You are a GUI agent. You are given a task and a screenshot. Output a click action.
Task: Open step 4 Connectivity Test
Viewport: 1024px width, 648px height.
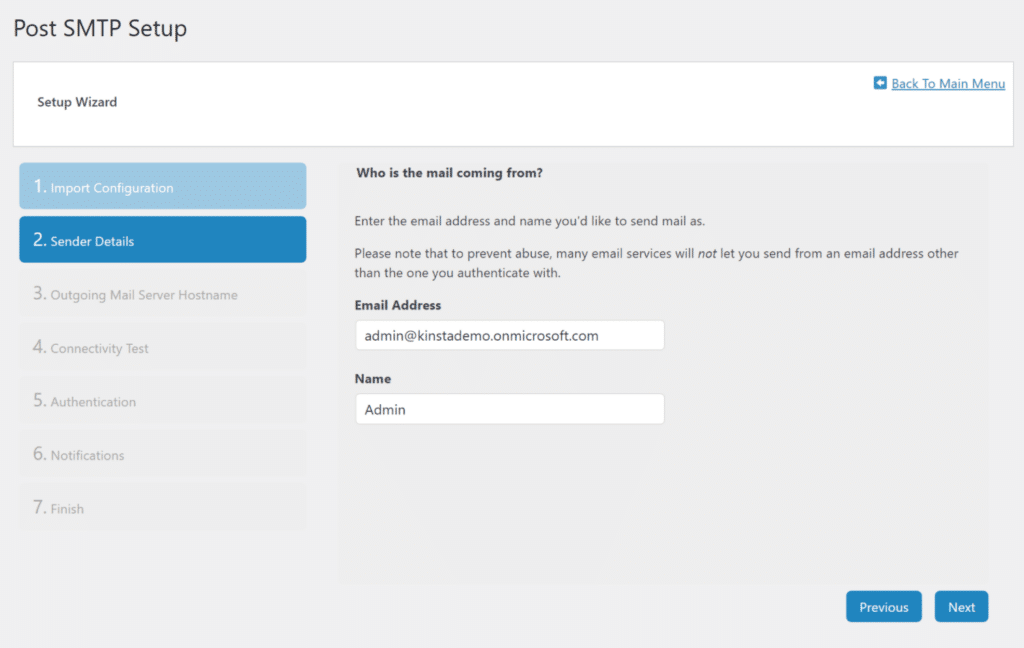(162, 347)
